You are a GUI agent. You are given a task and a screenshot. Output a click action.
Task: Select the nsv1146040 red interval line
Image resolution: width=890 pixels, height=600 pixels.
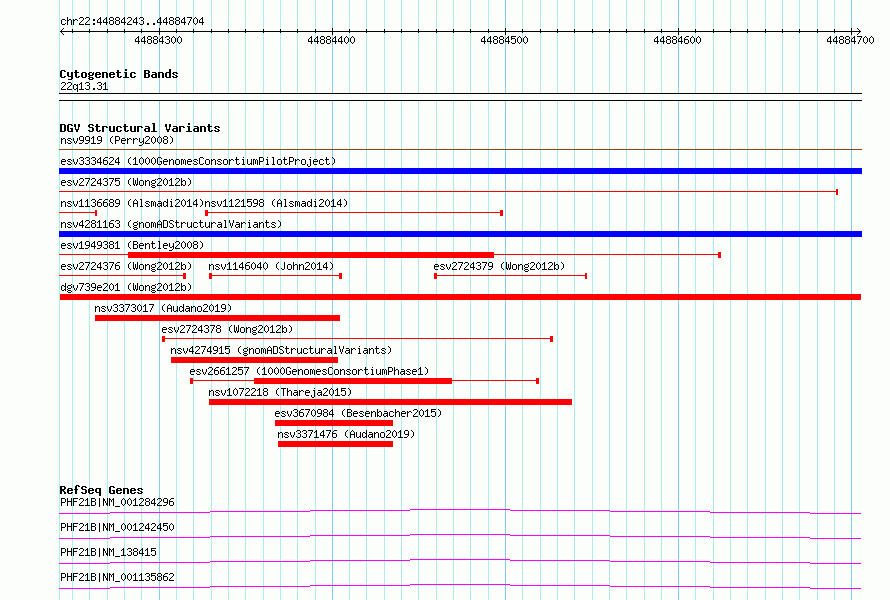276,276
